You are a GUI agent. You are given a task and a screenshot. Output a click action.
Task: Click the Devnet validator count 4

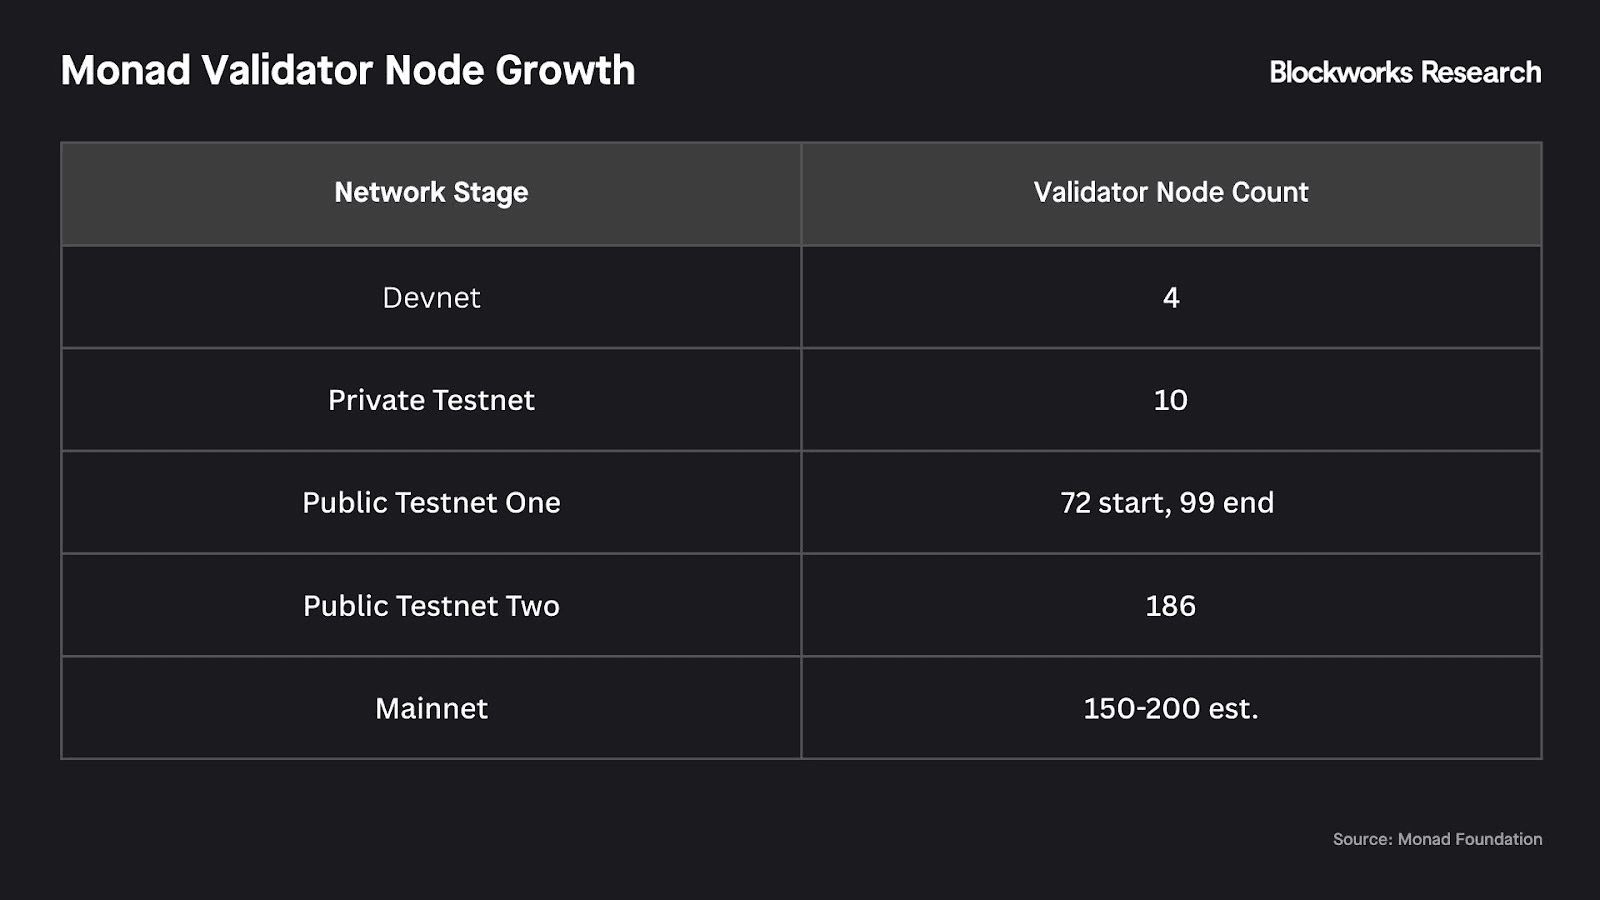pyautogui.click(x=1171, y=298)
